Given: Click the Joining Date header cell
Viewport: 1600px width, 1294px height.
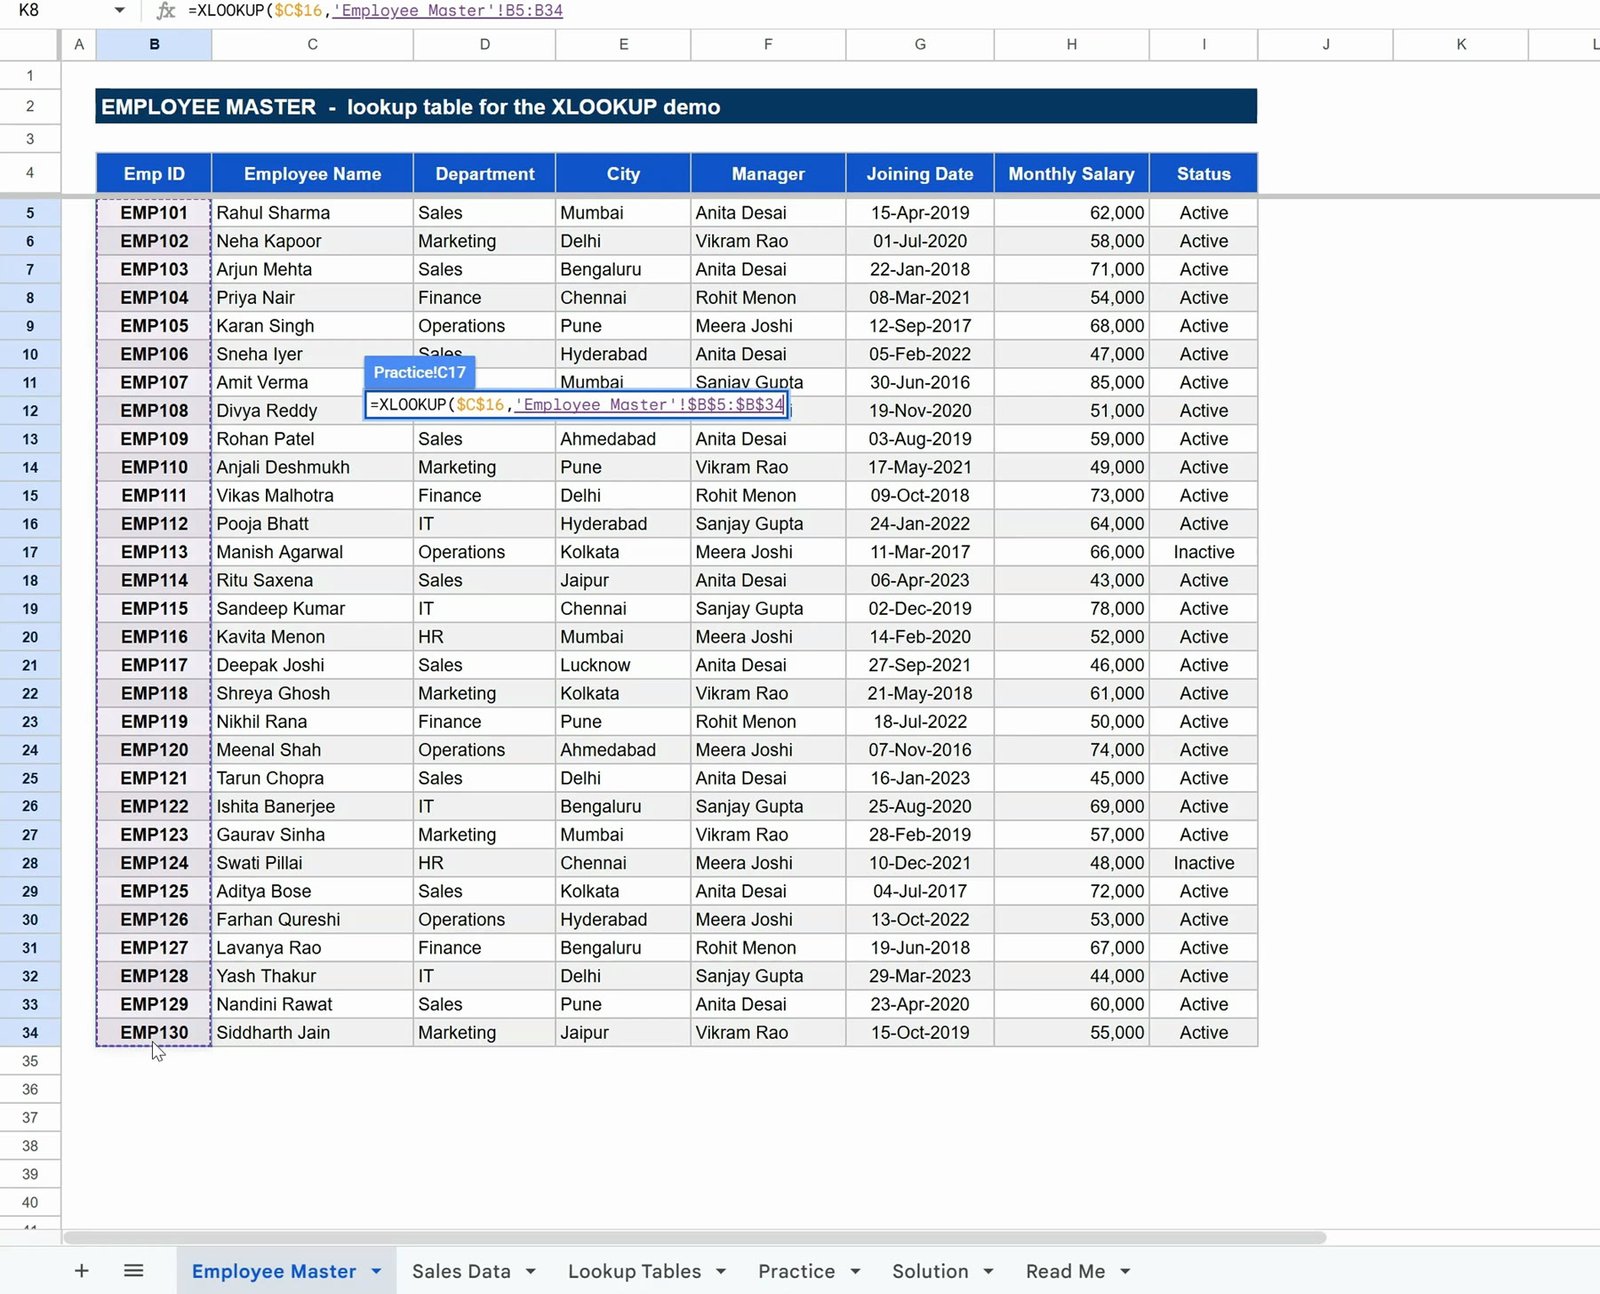Looking at the screenshot, I should tap(920, 174).
